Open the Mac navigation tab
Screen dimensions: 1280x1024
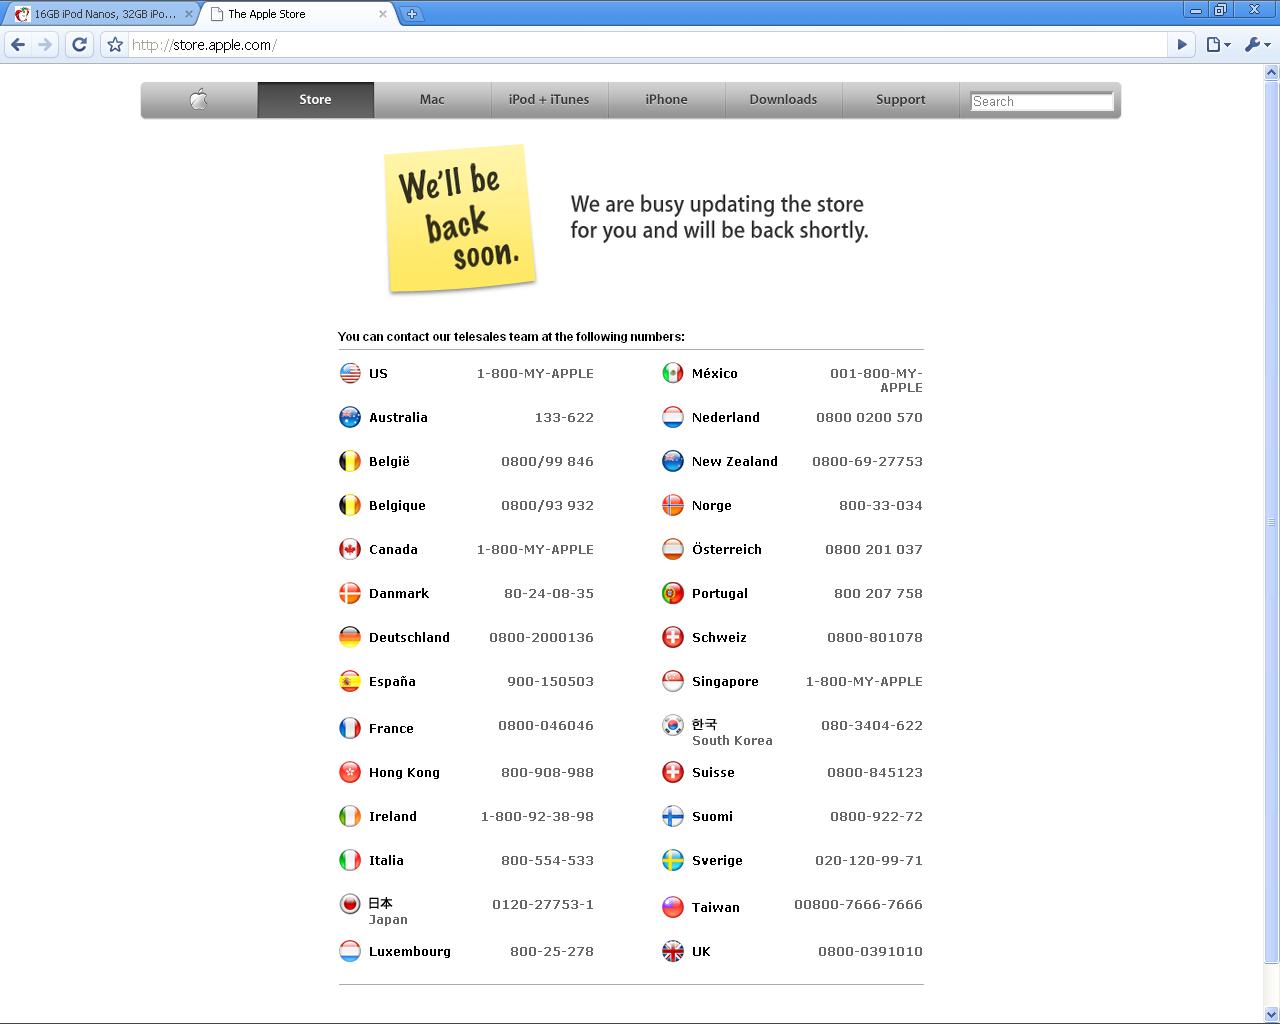click(432, 99)
